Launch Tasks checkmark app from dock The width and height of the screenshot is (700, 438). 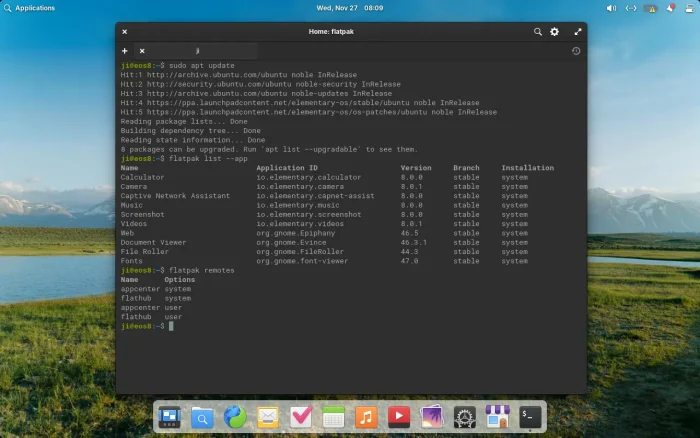pyautogui.click(x=301, y=417)
